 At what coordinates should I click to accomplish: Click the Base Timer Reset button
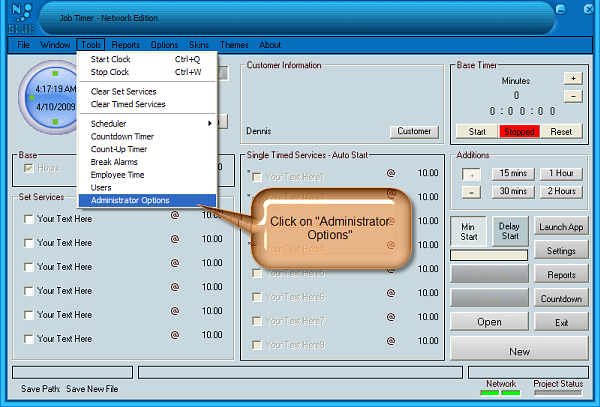[x=561, y=132]
